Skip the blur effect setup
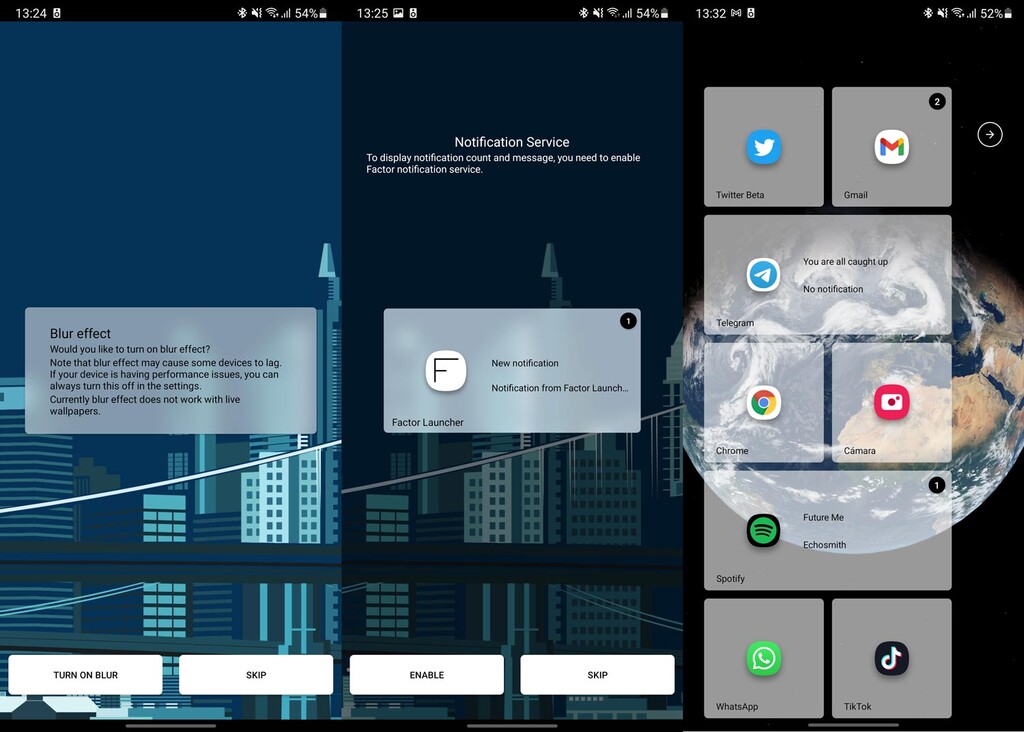Screen dimensions: 1024x732 (x=256, y=674)
